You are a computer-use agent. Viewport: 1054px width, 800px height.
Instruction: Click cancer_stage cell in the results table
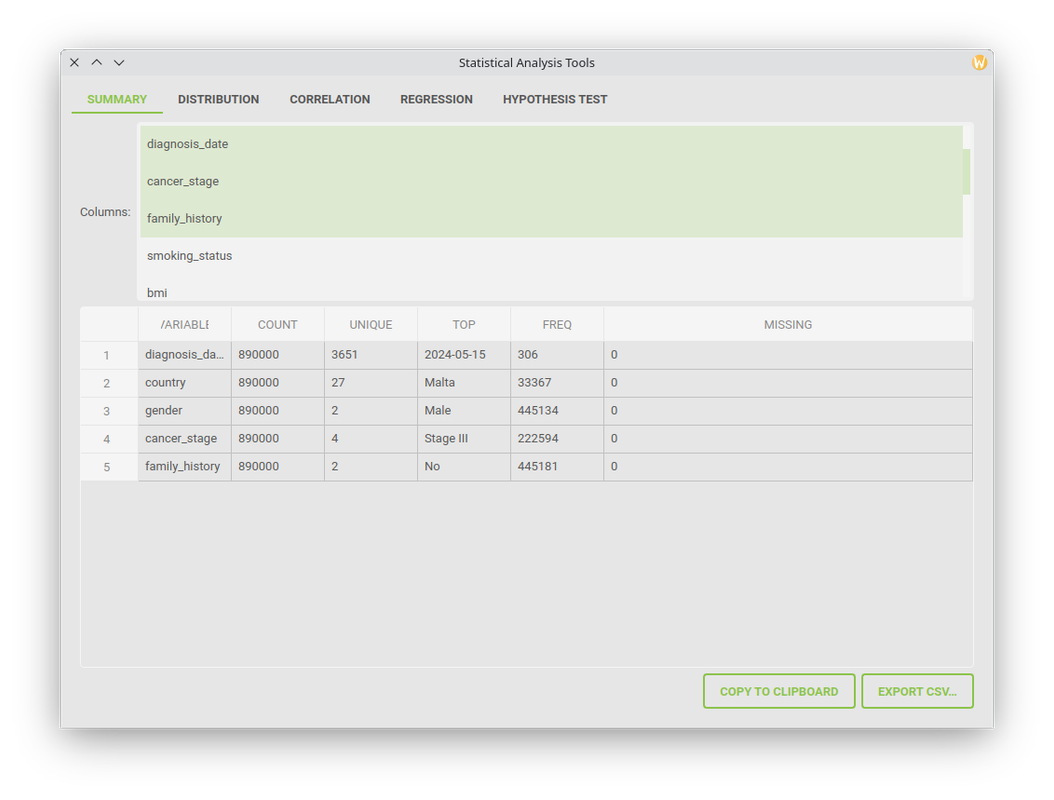185,439
